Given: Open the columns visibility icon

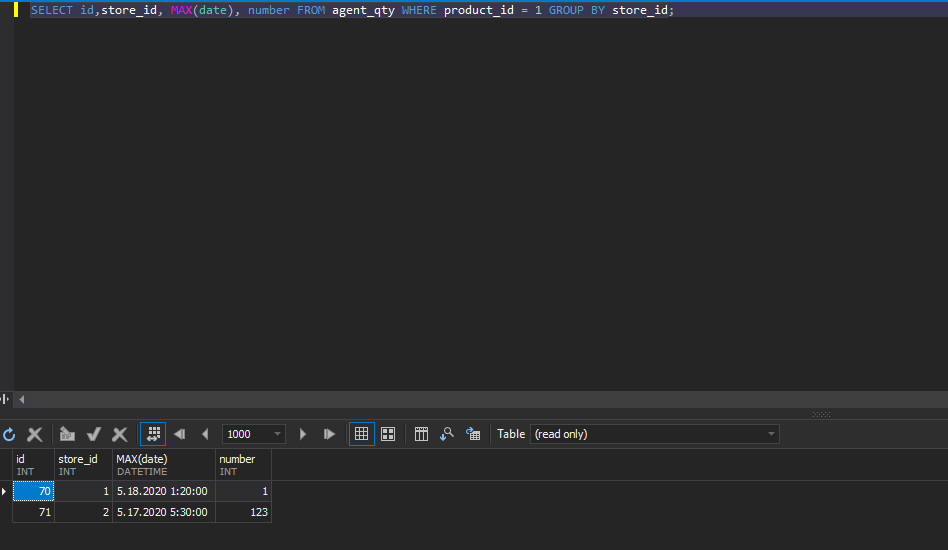Looking at the screenshot, I should [421, 434].
